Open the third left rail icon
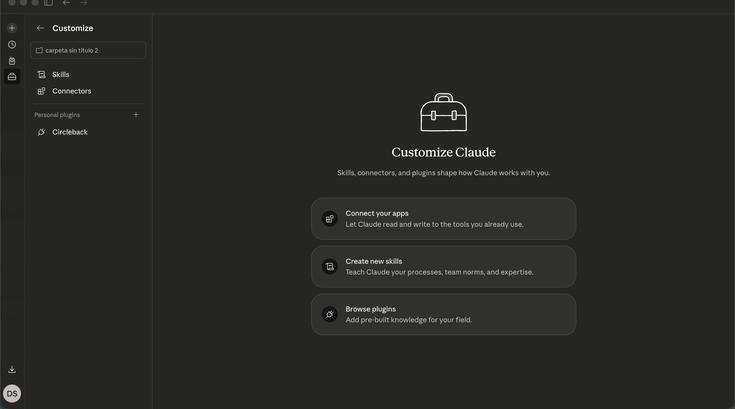The height and width of the screenshot is (409, 735). pos(12,60)
